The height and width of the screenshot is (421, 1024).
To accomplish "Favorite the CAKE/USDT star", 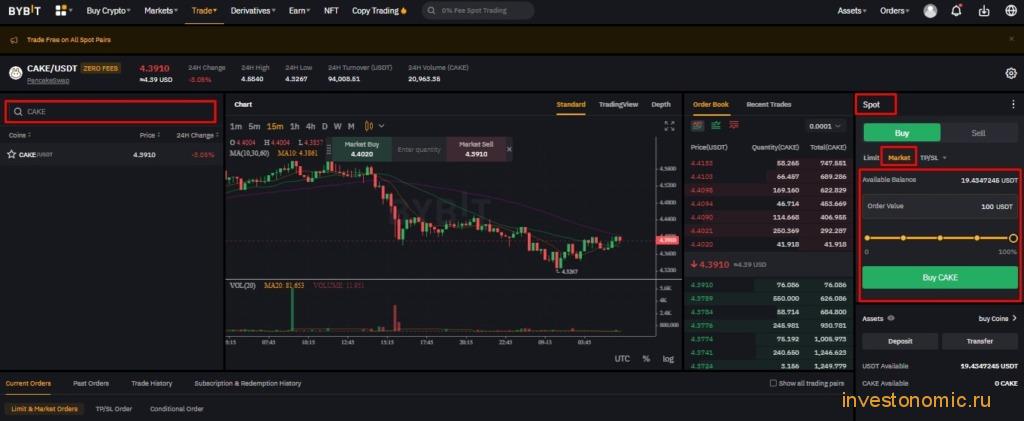I will [11, 155].
